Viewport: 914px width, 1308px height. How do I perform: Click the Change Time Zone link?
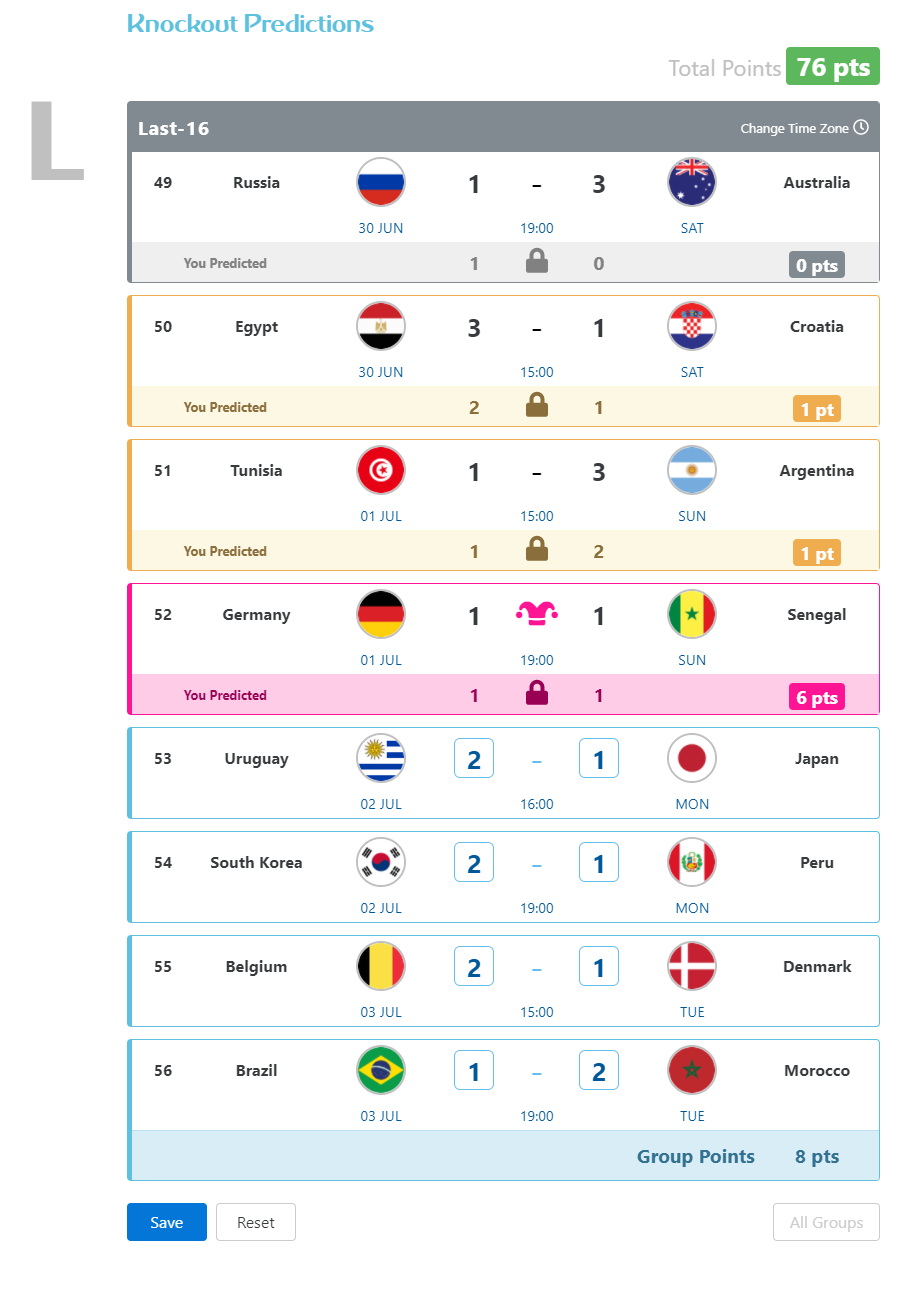click(x=795, y=128)
